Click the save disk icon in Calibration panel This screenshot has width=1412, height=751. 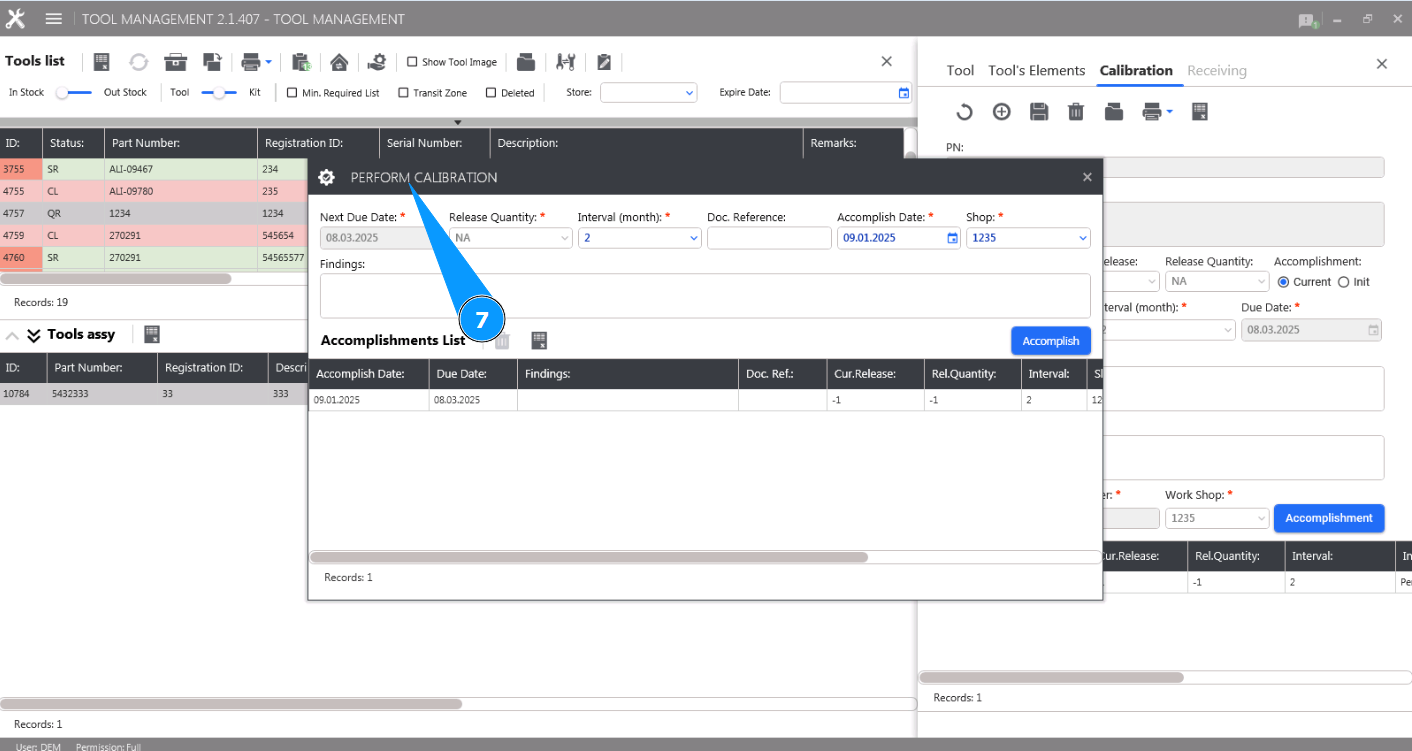[1039, 112]
